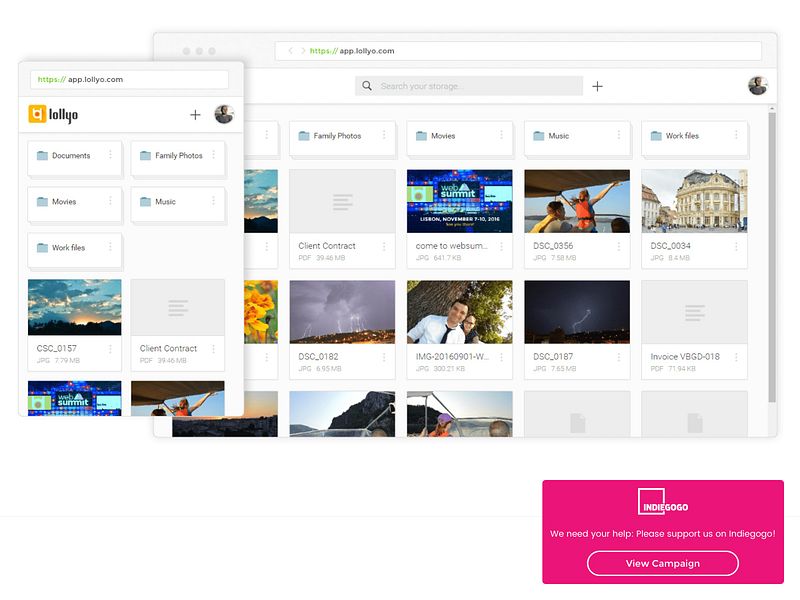Click the Indiegogo logo in pink banner

pos(663,502)
